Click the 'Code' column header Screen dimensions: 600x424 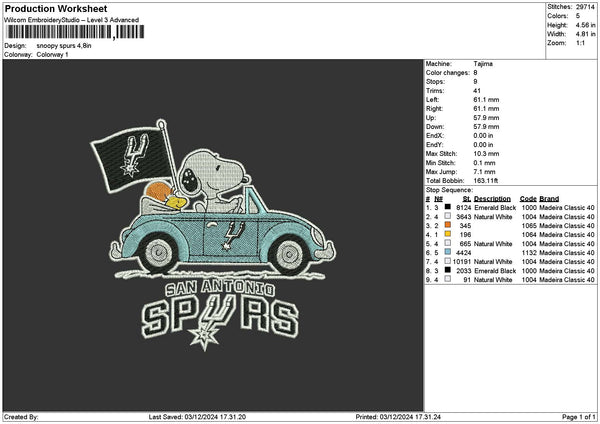click(528, 199)
